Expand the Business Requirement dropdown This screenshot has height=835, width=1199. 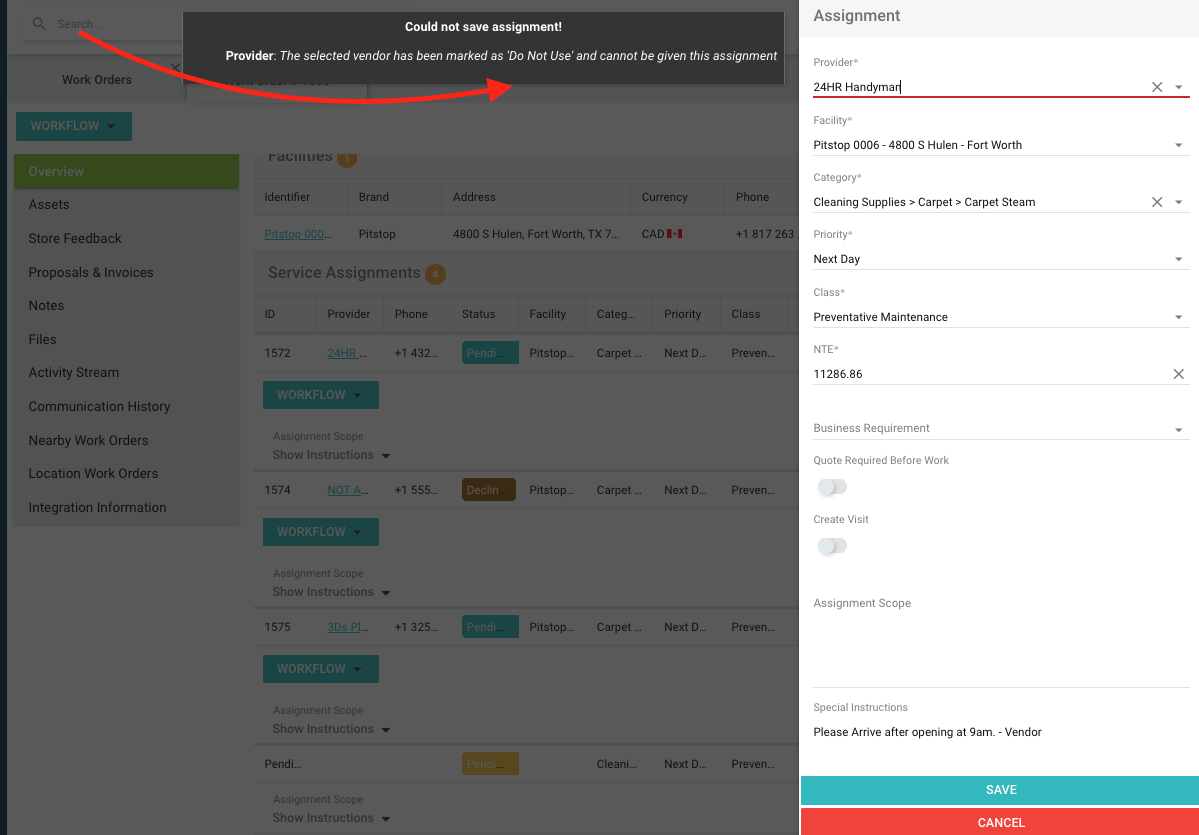pos(1179,429)
